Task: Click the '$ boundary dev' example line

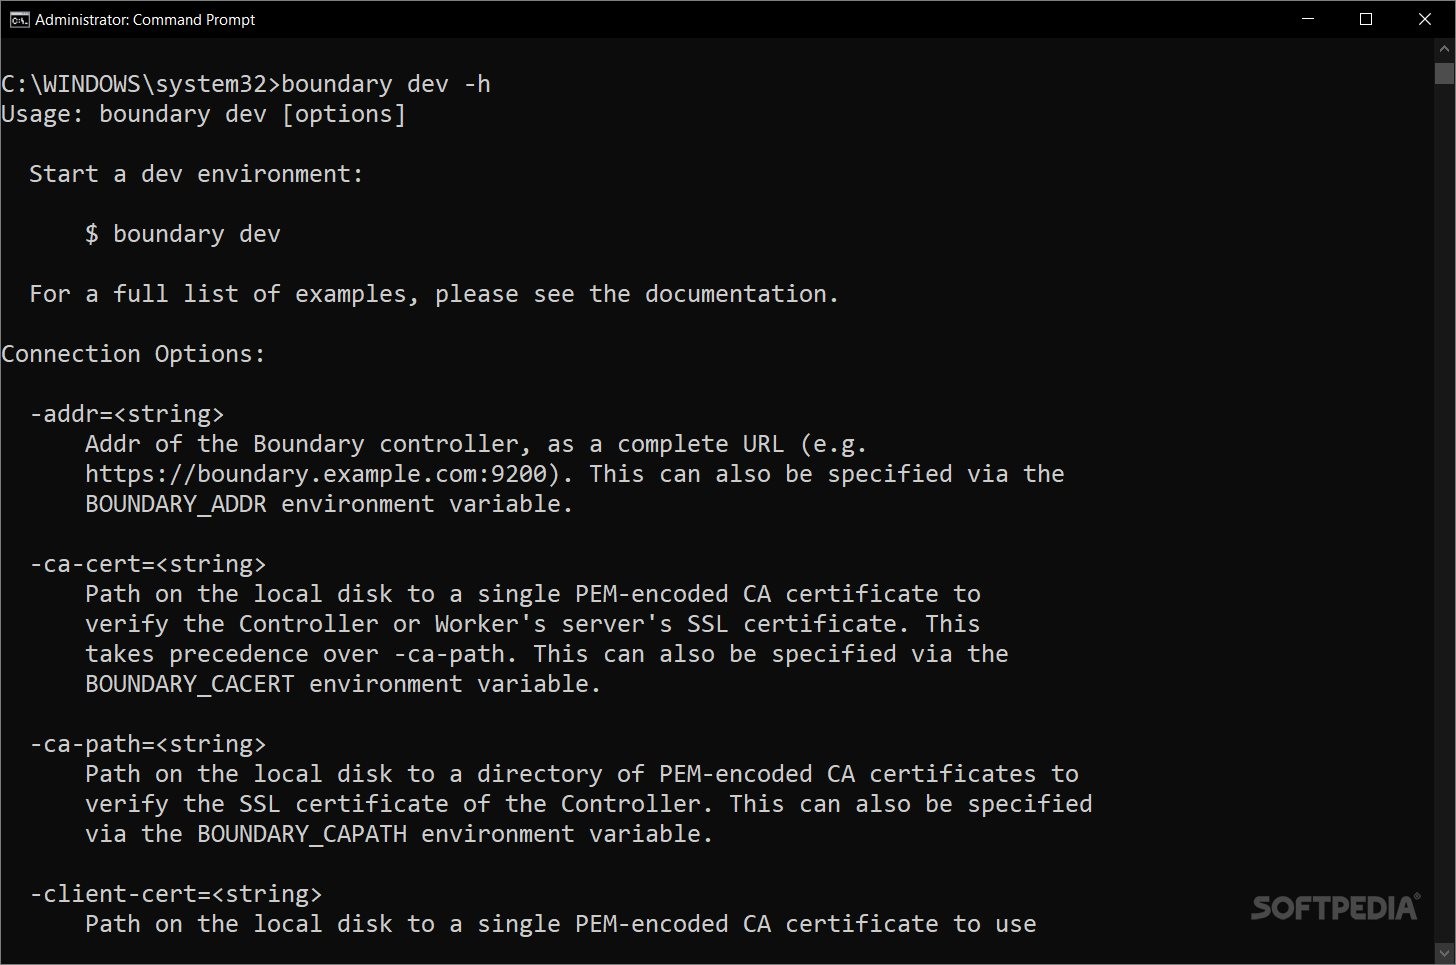Action: tap(183, 234)
